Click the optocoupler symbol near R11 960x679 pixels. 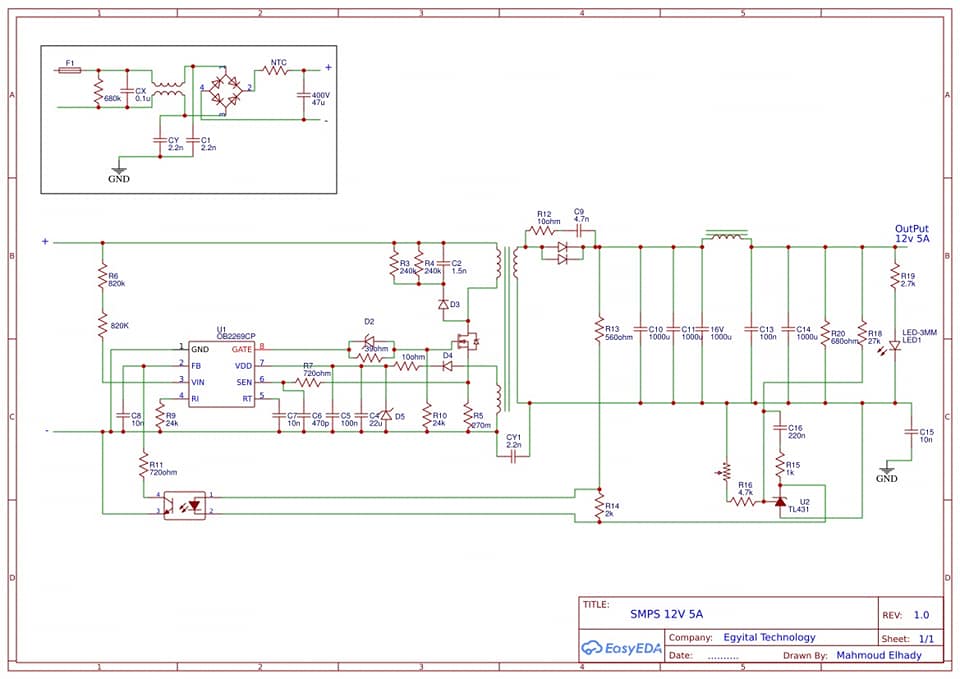point(186,505)
